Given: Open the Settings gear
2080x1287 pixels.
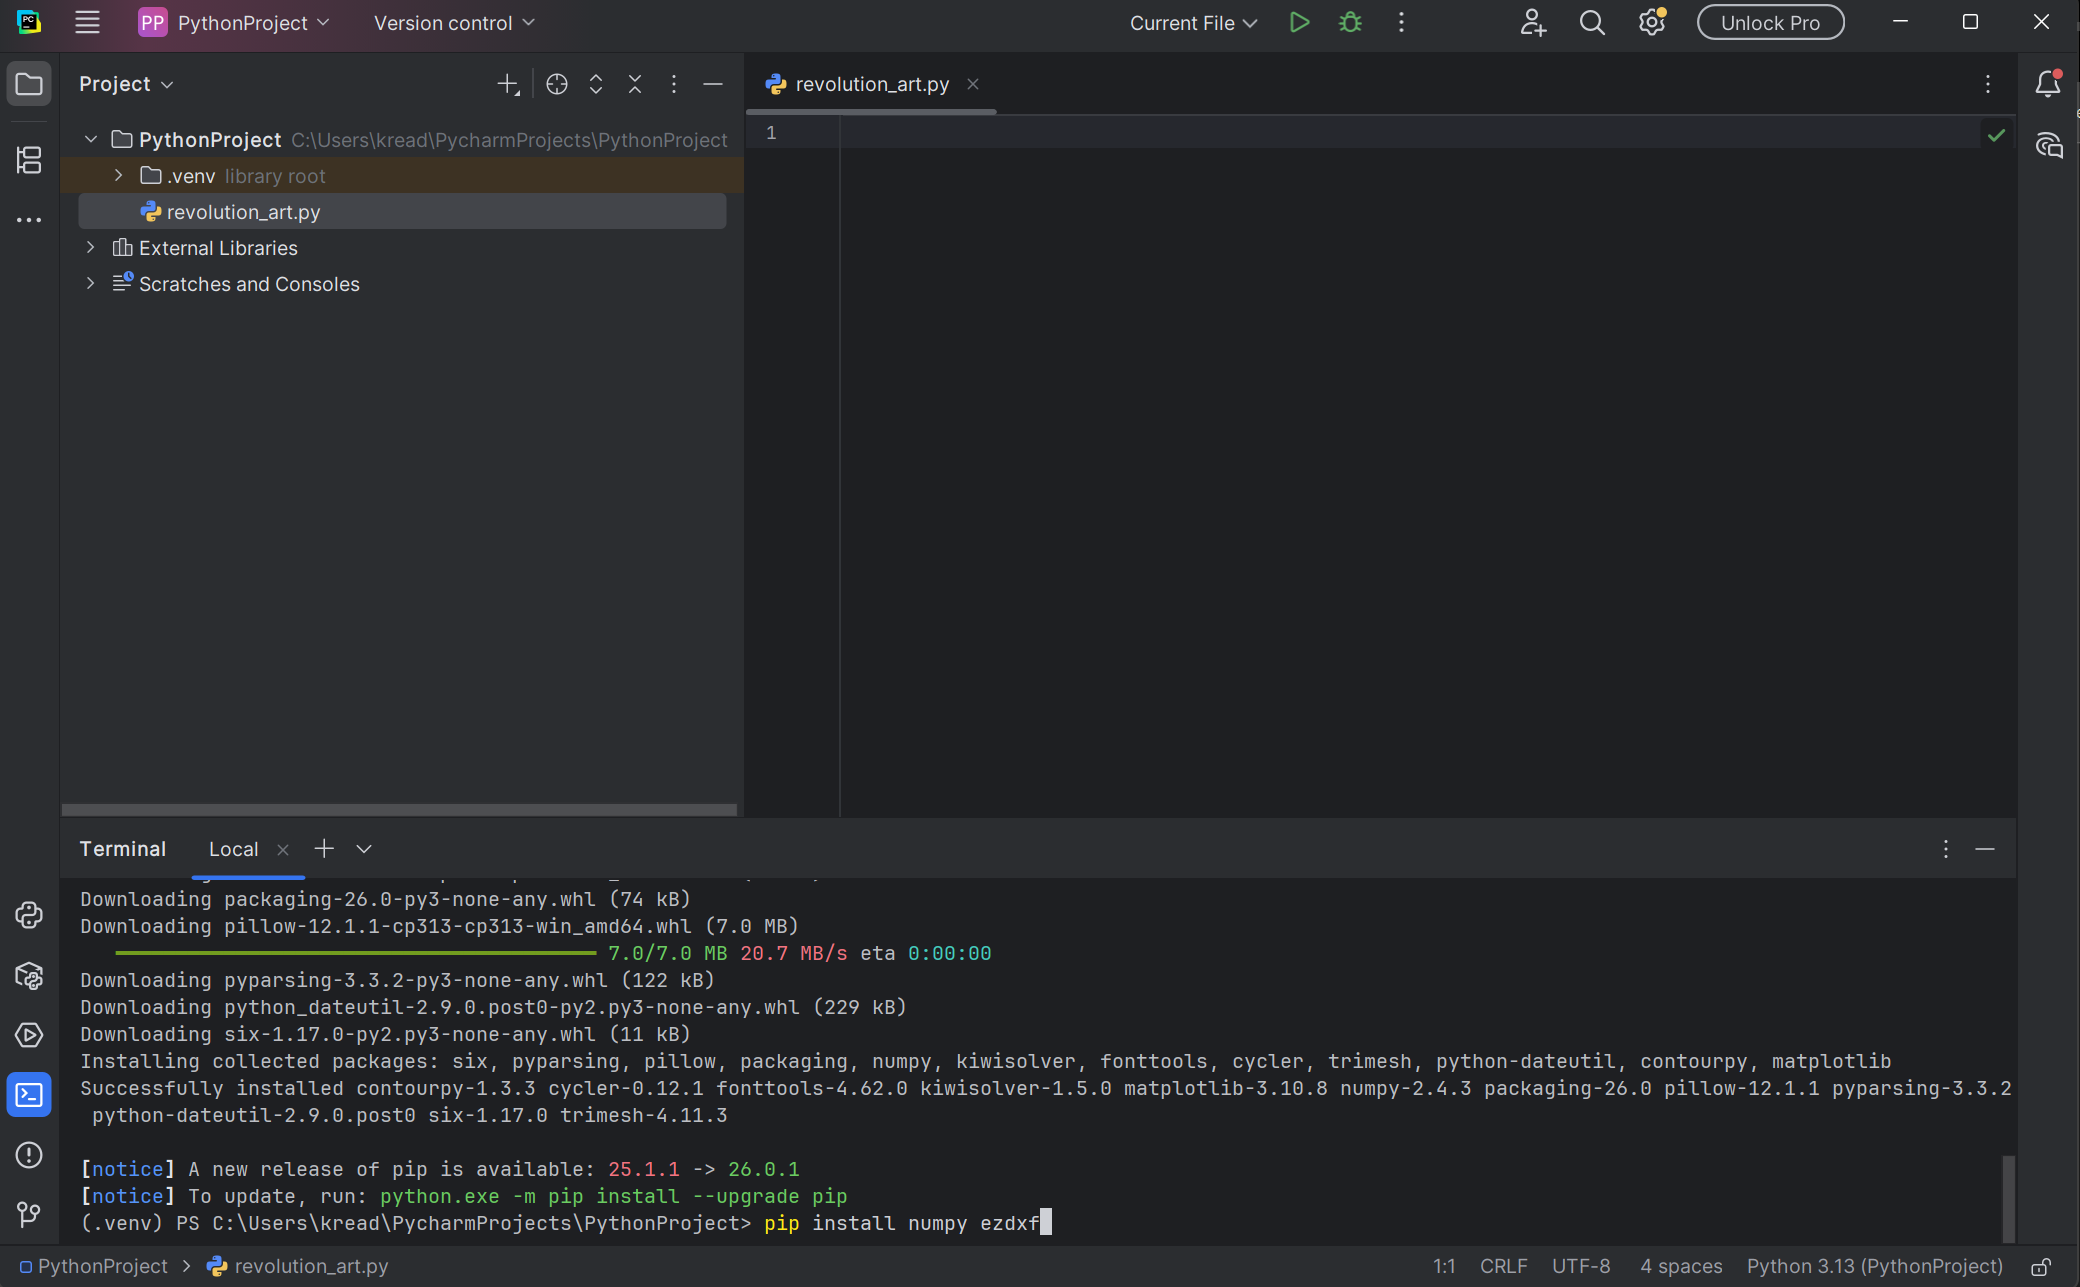Looking at the screenshot, I should click(x=1651, y=22).
